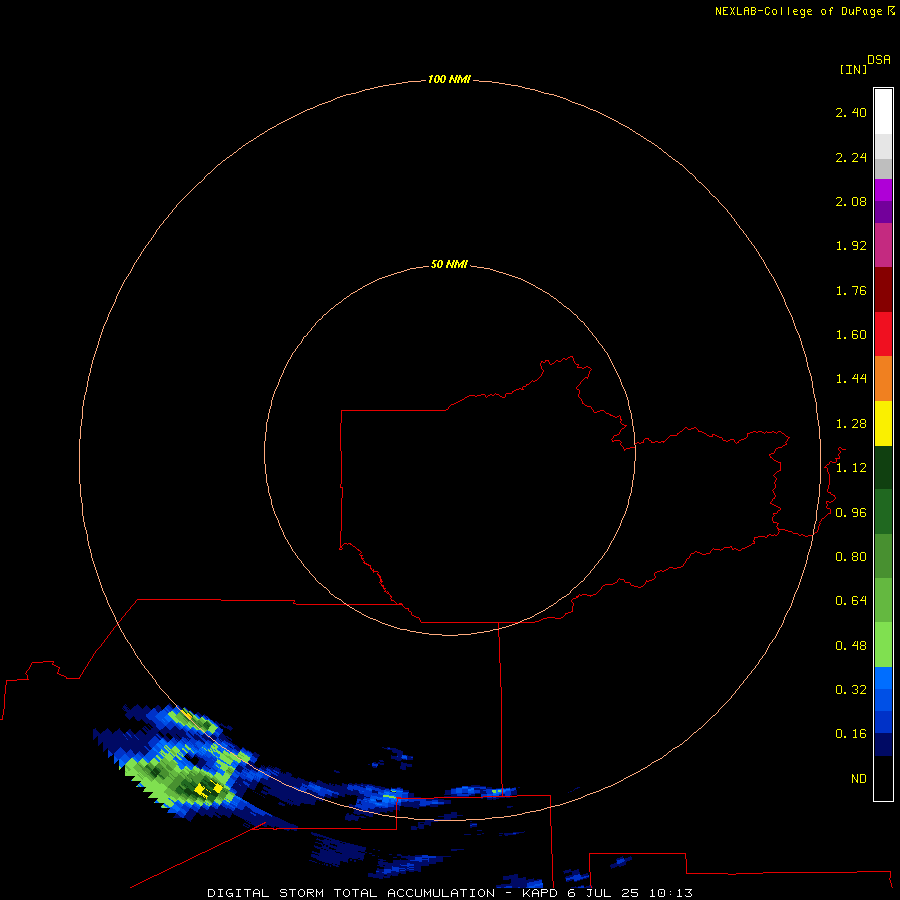Viewport: 900px width, 900px height.
Task: Click the 0.80 legend value
Action: [x=851, y=557]
